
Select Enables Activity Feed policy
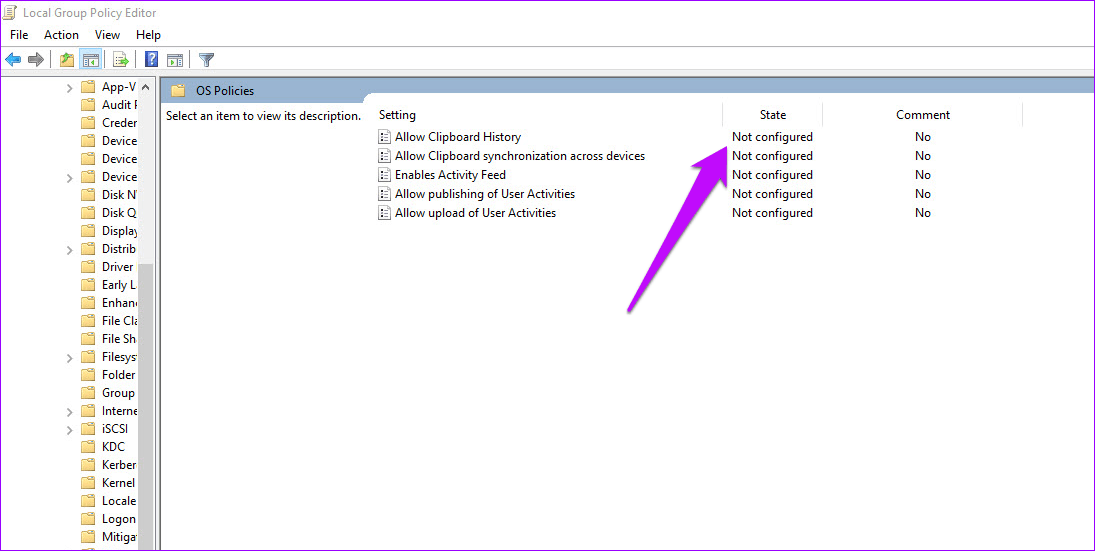pyautogui.click(x=450, y=175)
